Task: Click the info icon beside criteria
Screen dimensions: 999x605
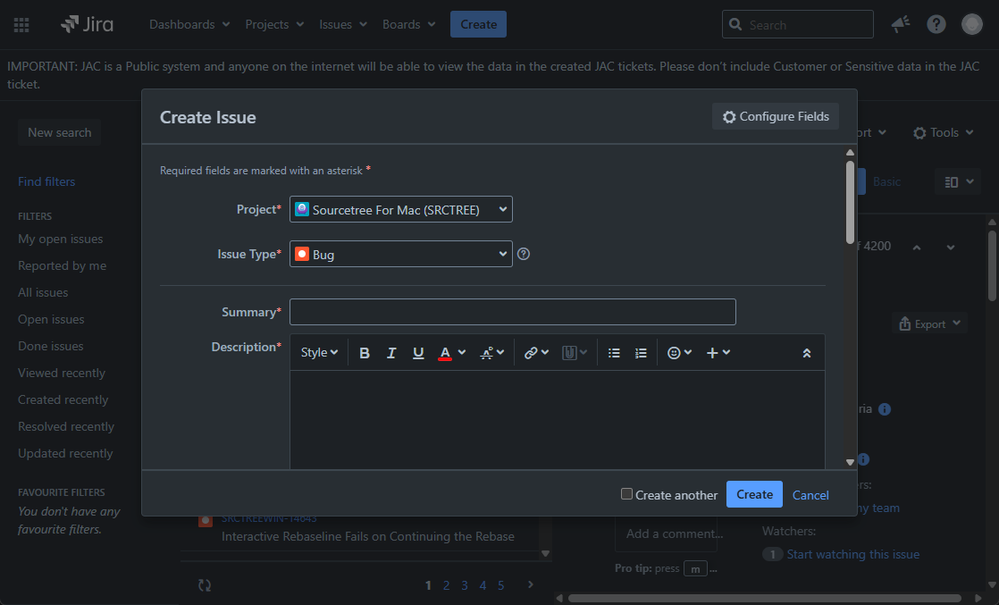Action: coord(884,409)
